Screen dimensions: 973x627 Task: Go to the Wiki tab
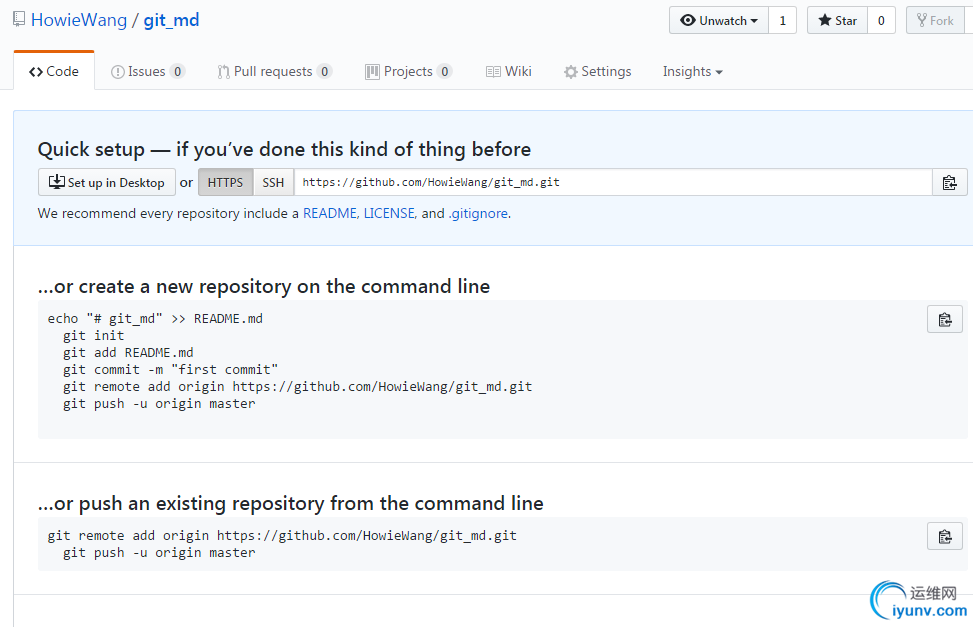pos(509,71)
